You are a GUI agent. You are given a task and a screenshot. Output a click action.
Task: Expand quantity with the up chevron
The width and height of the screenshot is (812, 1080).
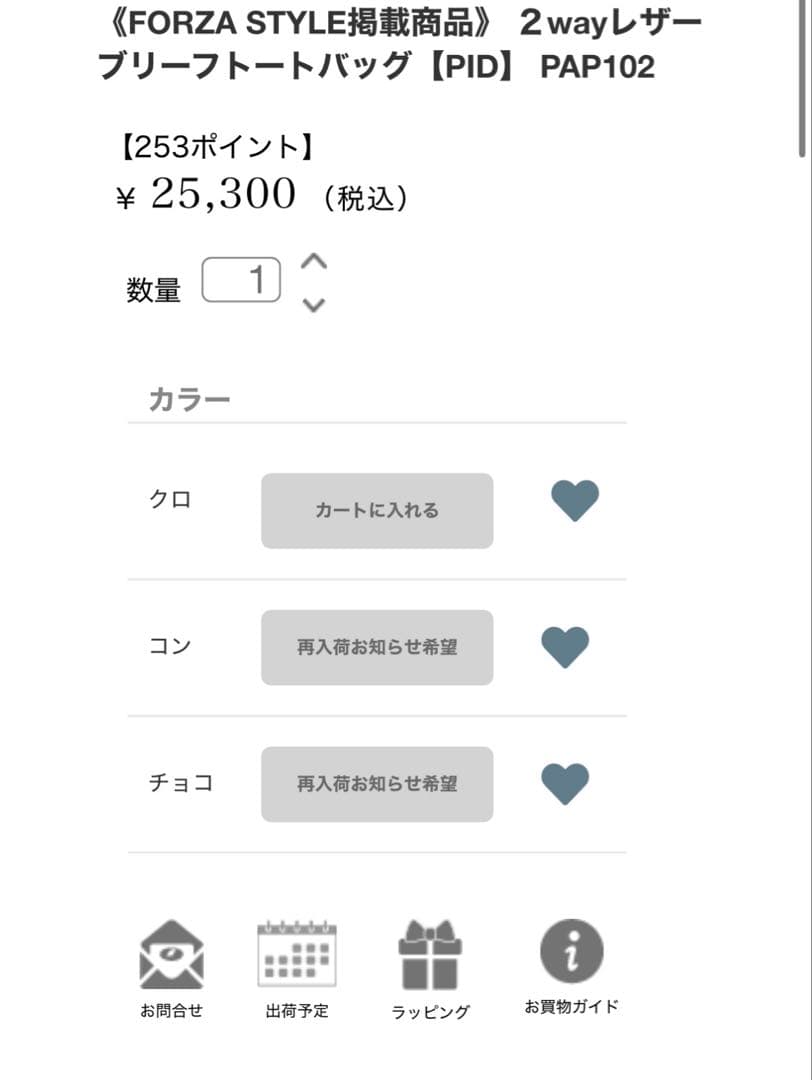pos(313,261)
